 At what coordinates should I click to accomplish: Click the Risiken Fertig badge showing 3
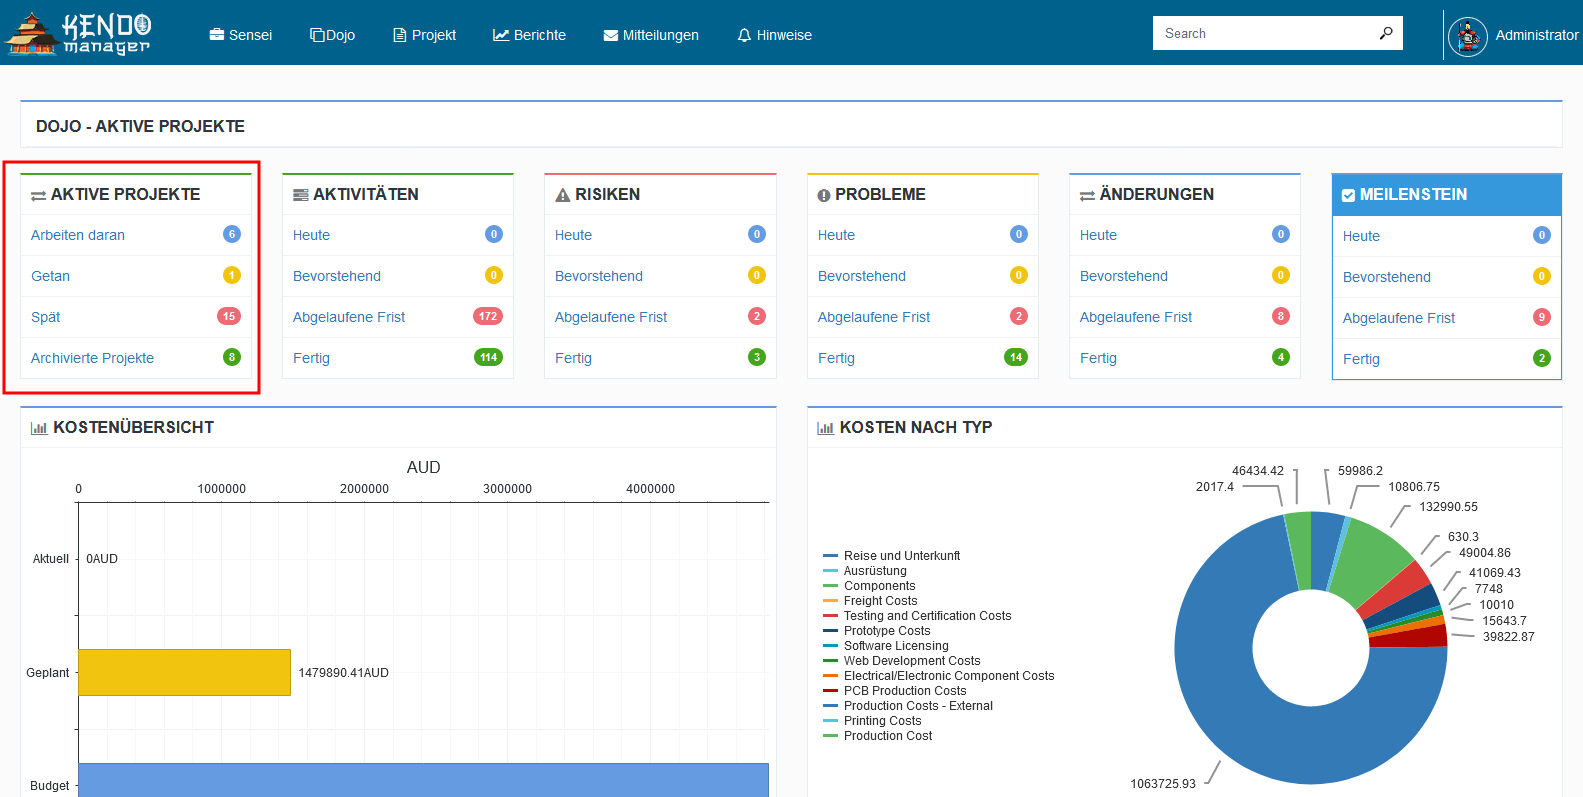point(757,357)
